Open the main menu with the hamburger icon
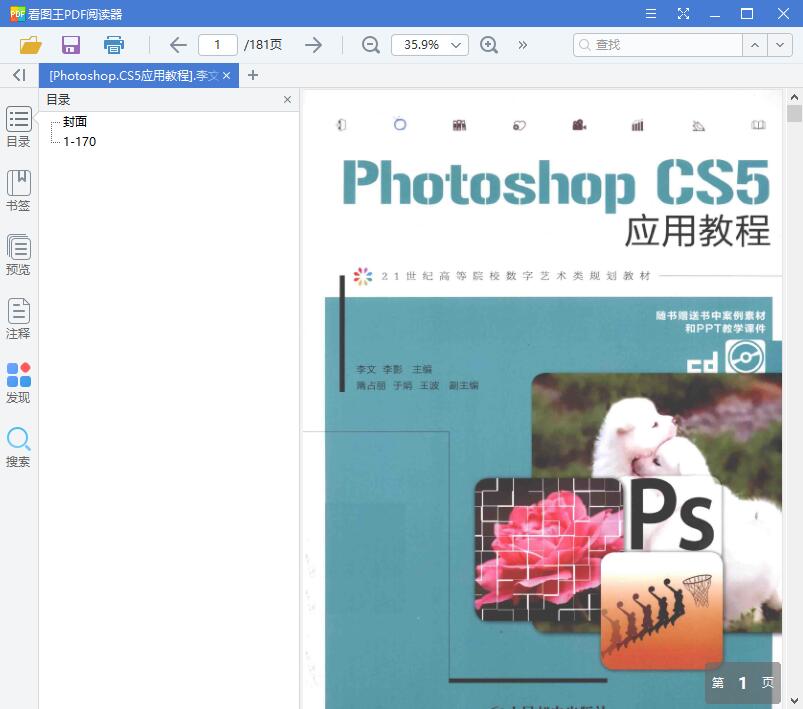 click(650, 14)
